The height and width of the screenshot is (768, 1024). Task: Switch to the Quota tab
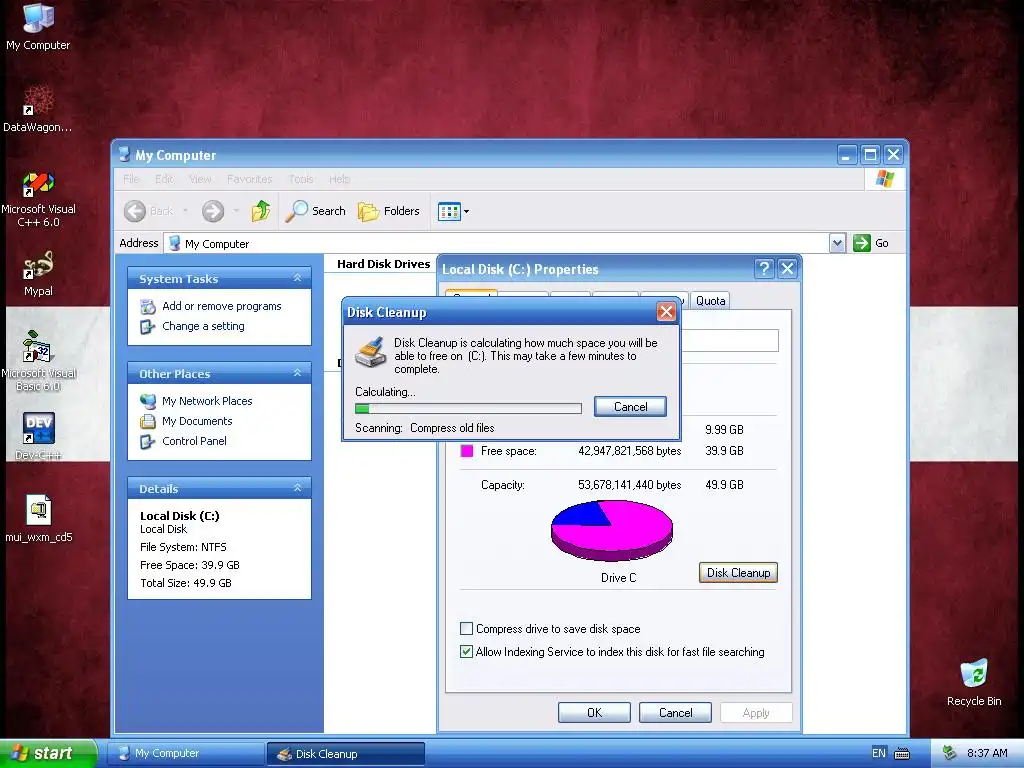(710, 300)
